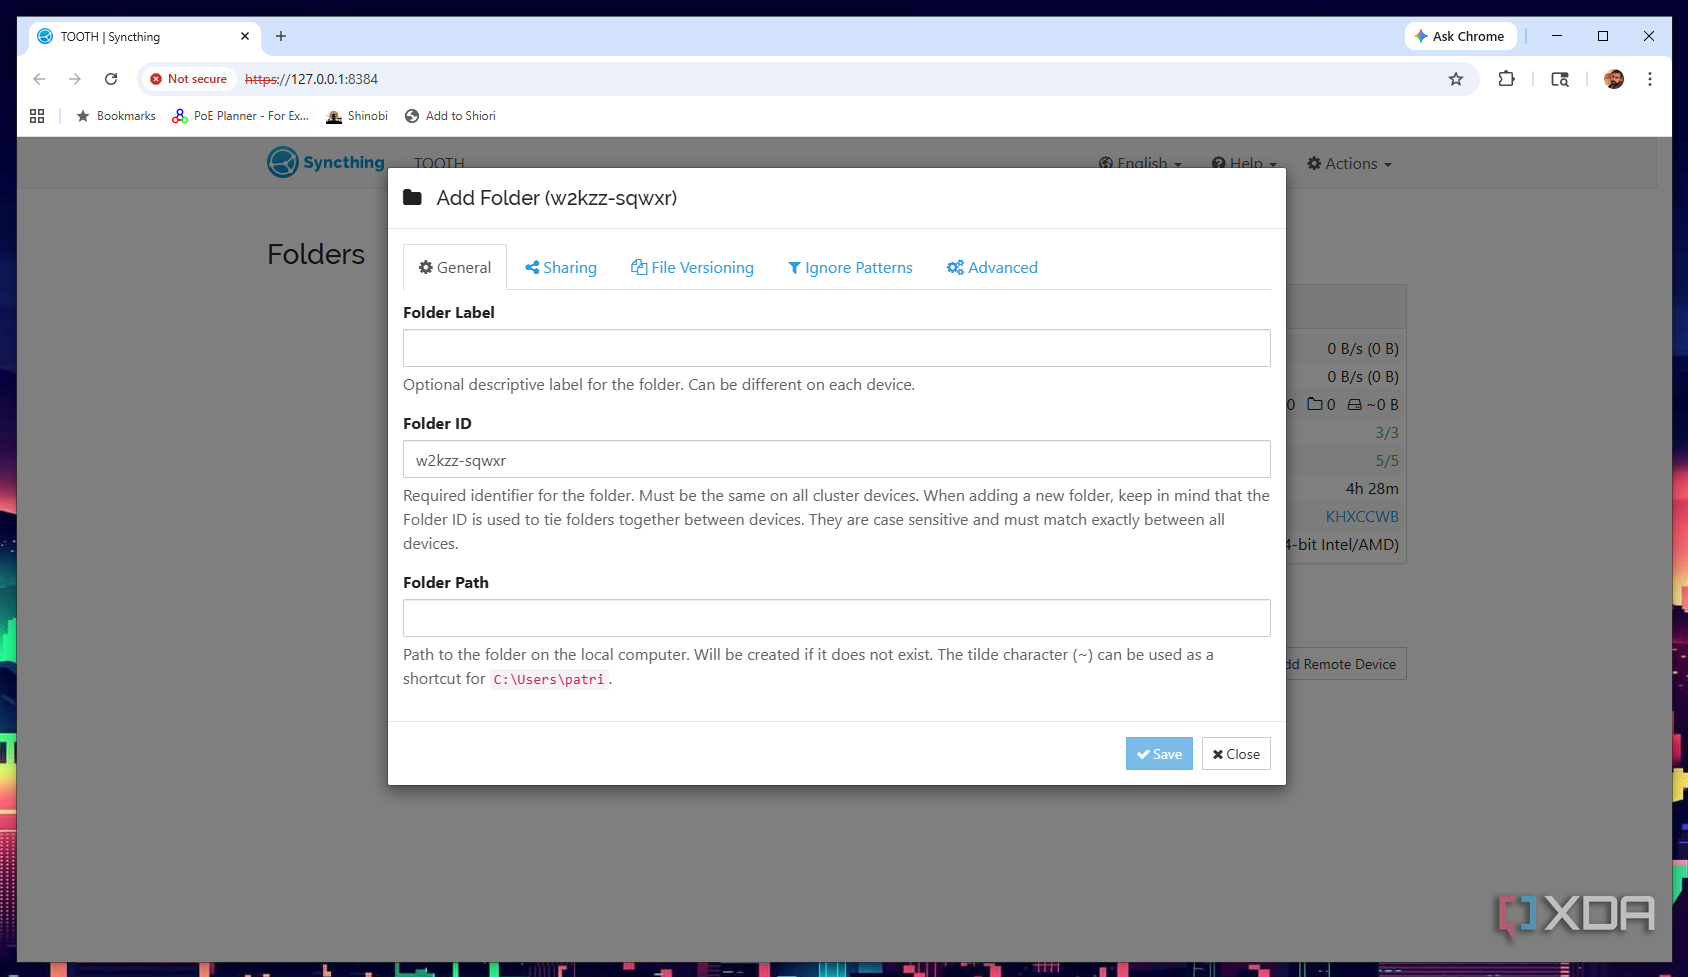Bookmark this page with star icon
1688x977 pixels.
click(1456, 79)
